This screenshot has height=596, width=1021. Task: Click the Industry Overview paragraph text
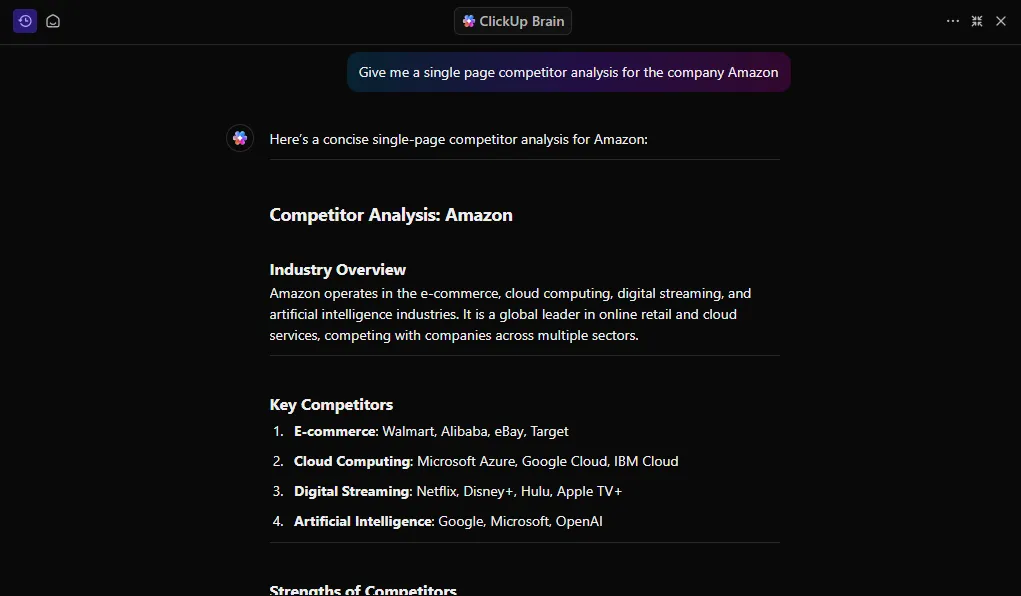510,315
